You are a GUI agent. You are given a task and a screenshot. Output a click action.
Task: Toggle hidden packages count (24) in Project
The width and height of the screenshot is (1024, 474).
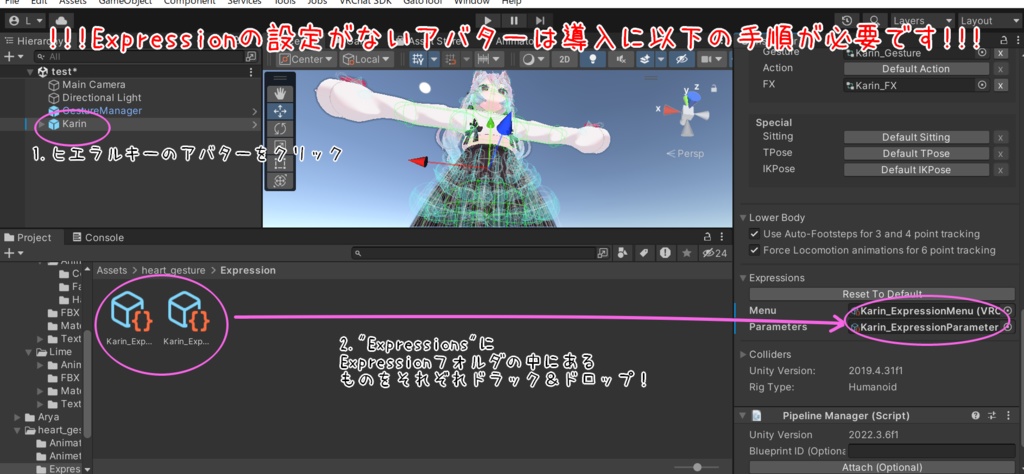coord(714,253)
